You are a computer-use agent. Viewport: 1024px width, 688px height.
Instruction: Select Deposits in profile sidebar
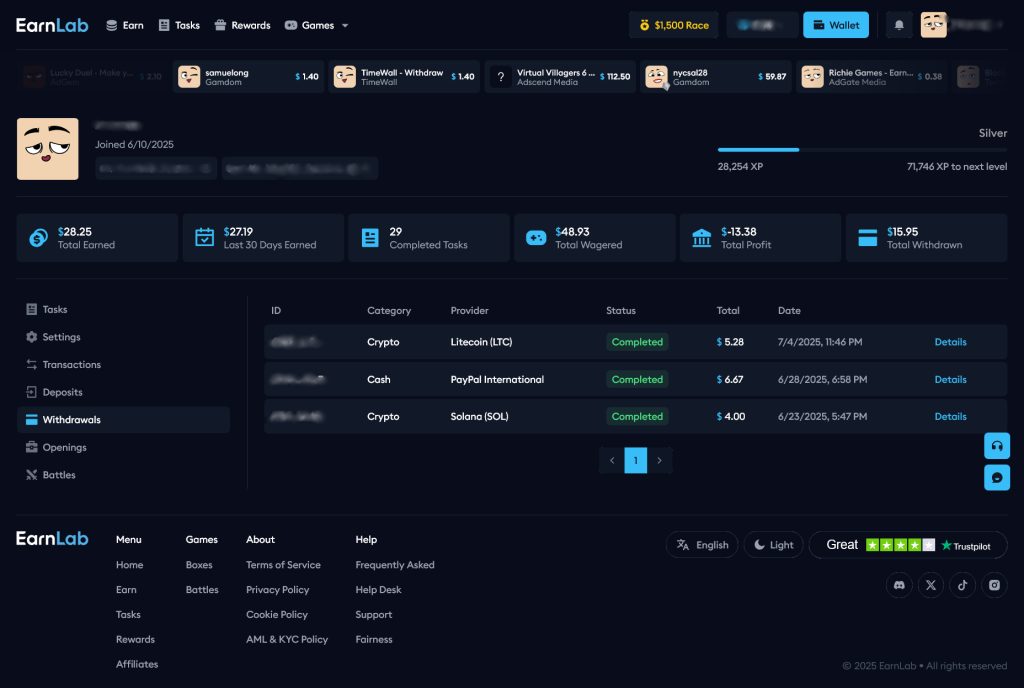(123, 392)
